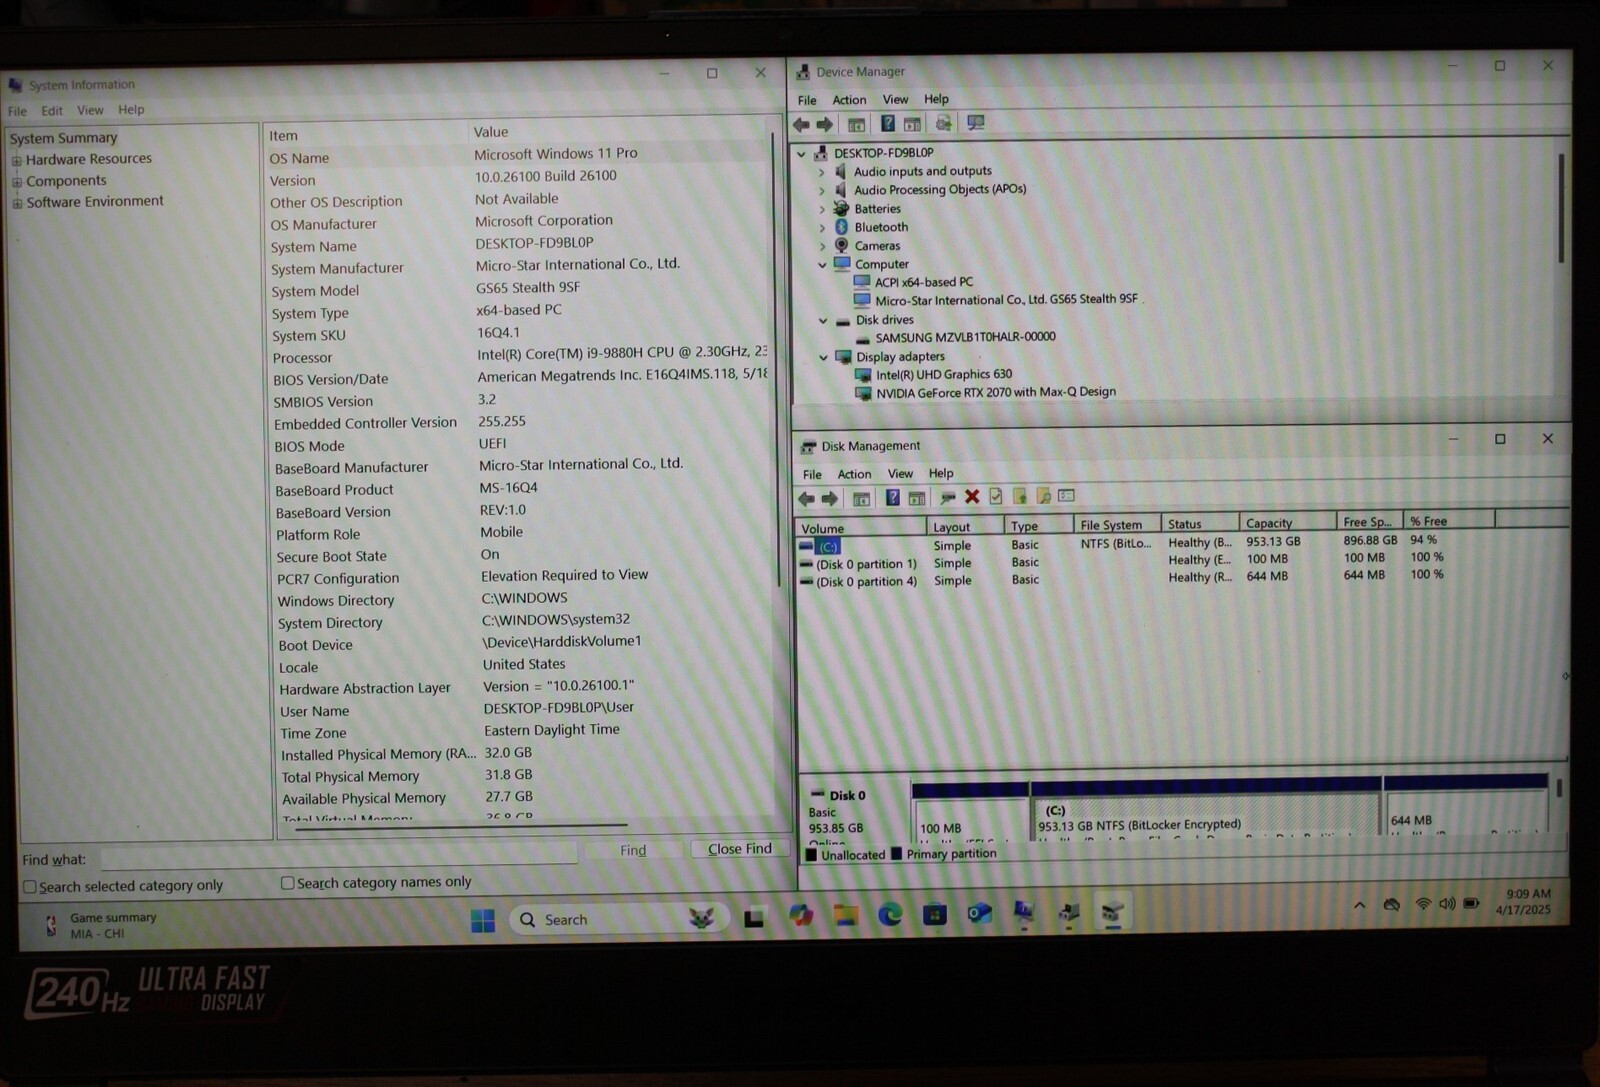This screenshot has width=1600, height=1087.
Task: Open File menu in System Information
Action: 18,111
